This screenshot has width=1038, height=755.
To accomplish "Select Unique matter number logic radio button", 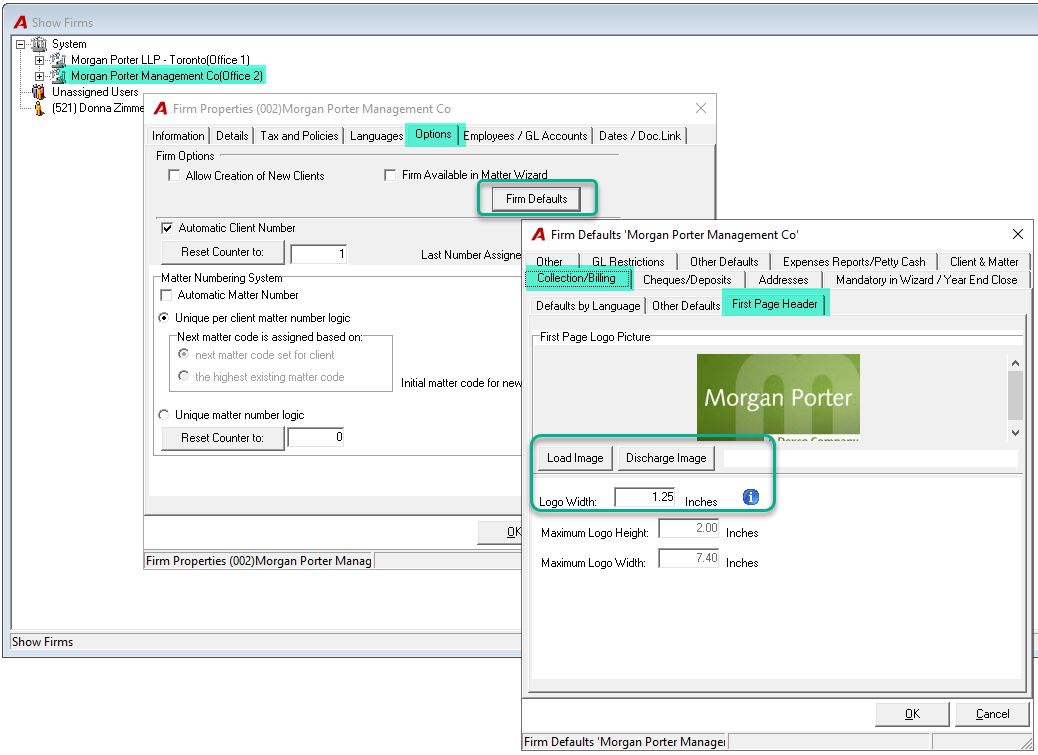I will click(164, 415).
